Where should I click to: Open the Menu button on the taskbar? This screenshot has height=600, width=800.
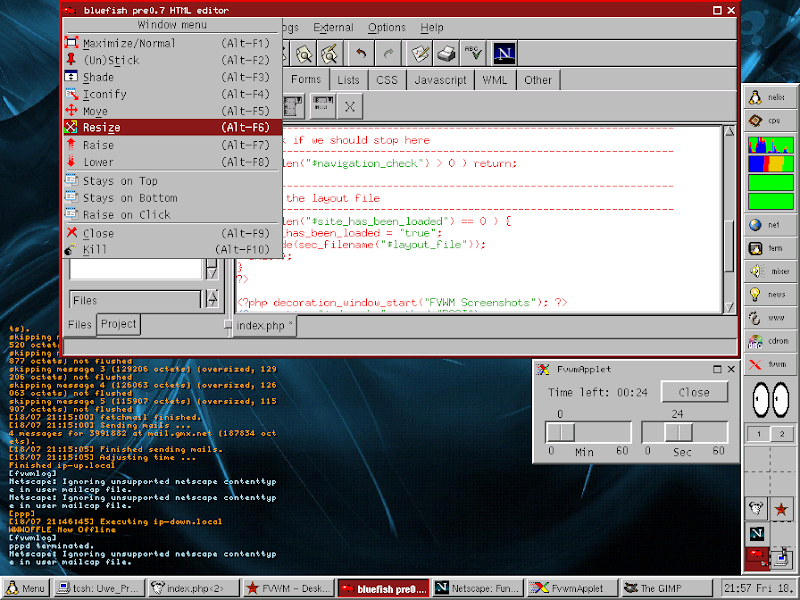click(x=26, y=588)
